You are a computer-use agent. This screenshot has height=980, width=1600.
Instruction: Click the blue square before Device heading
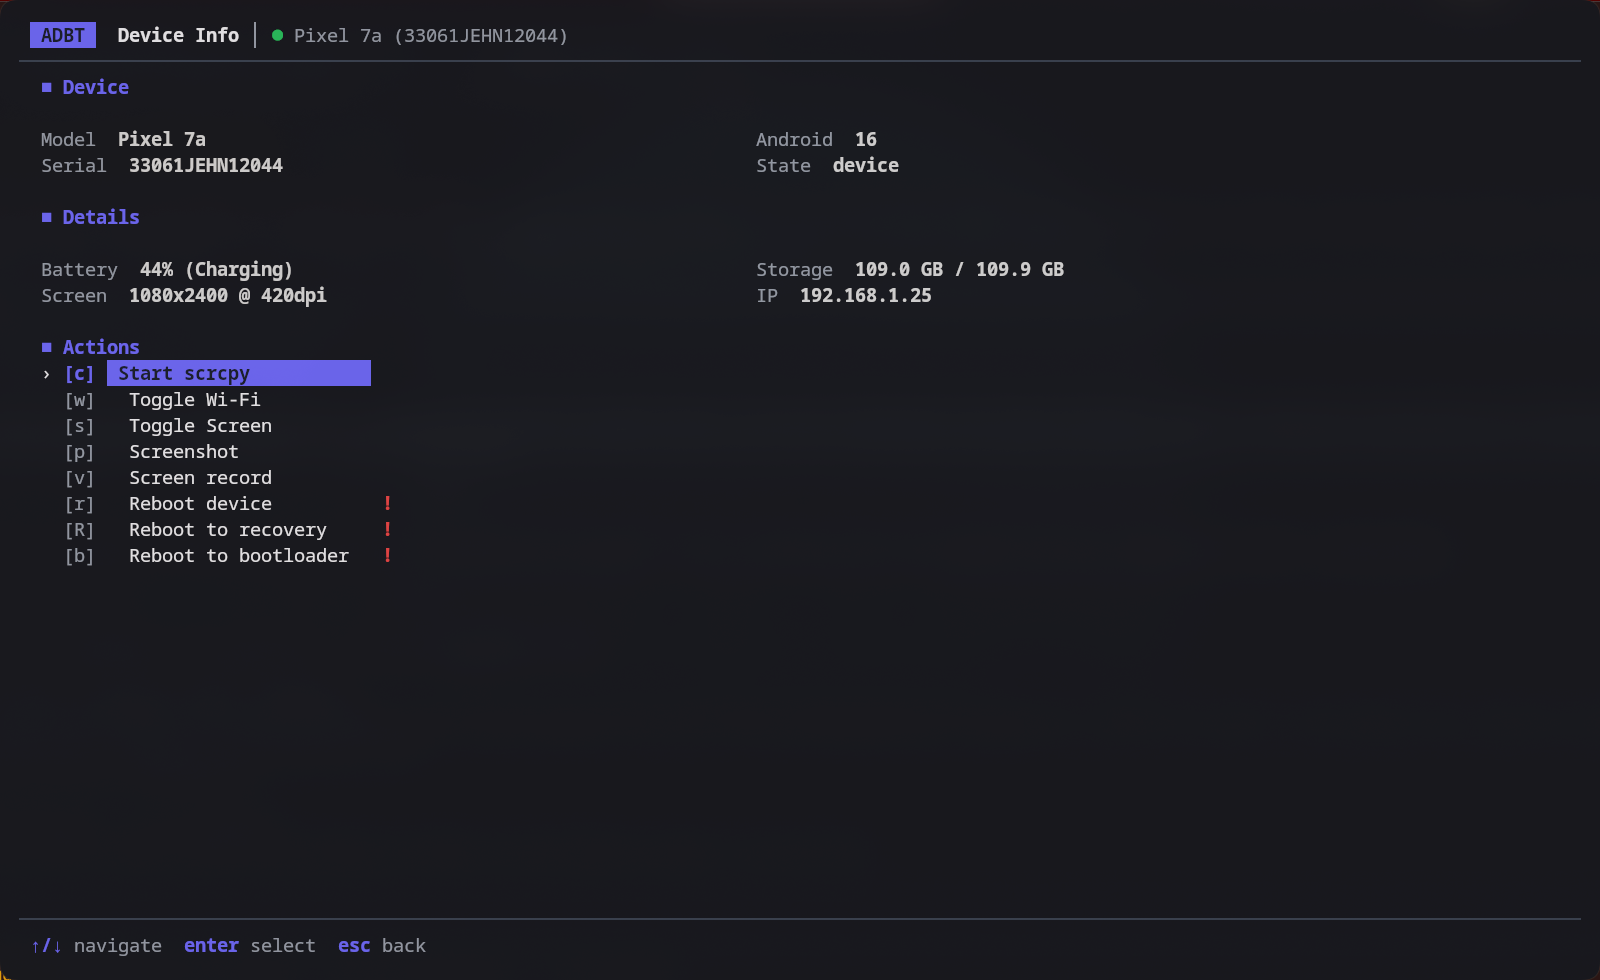pos(46,87)
